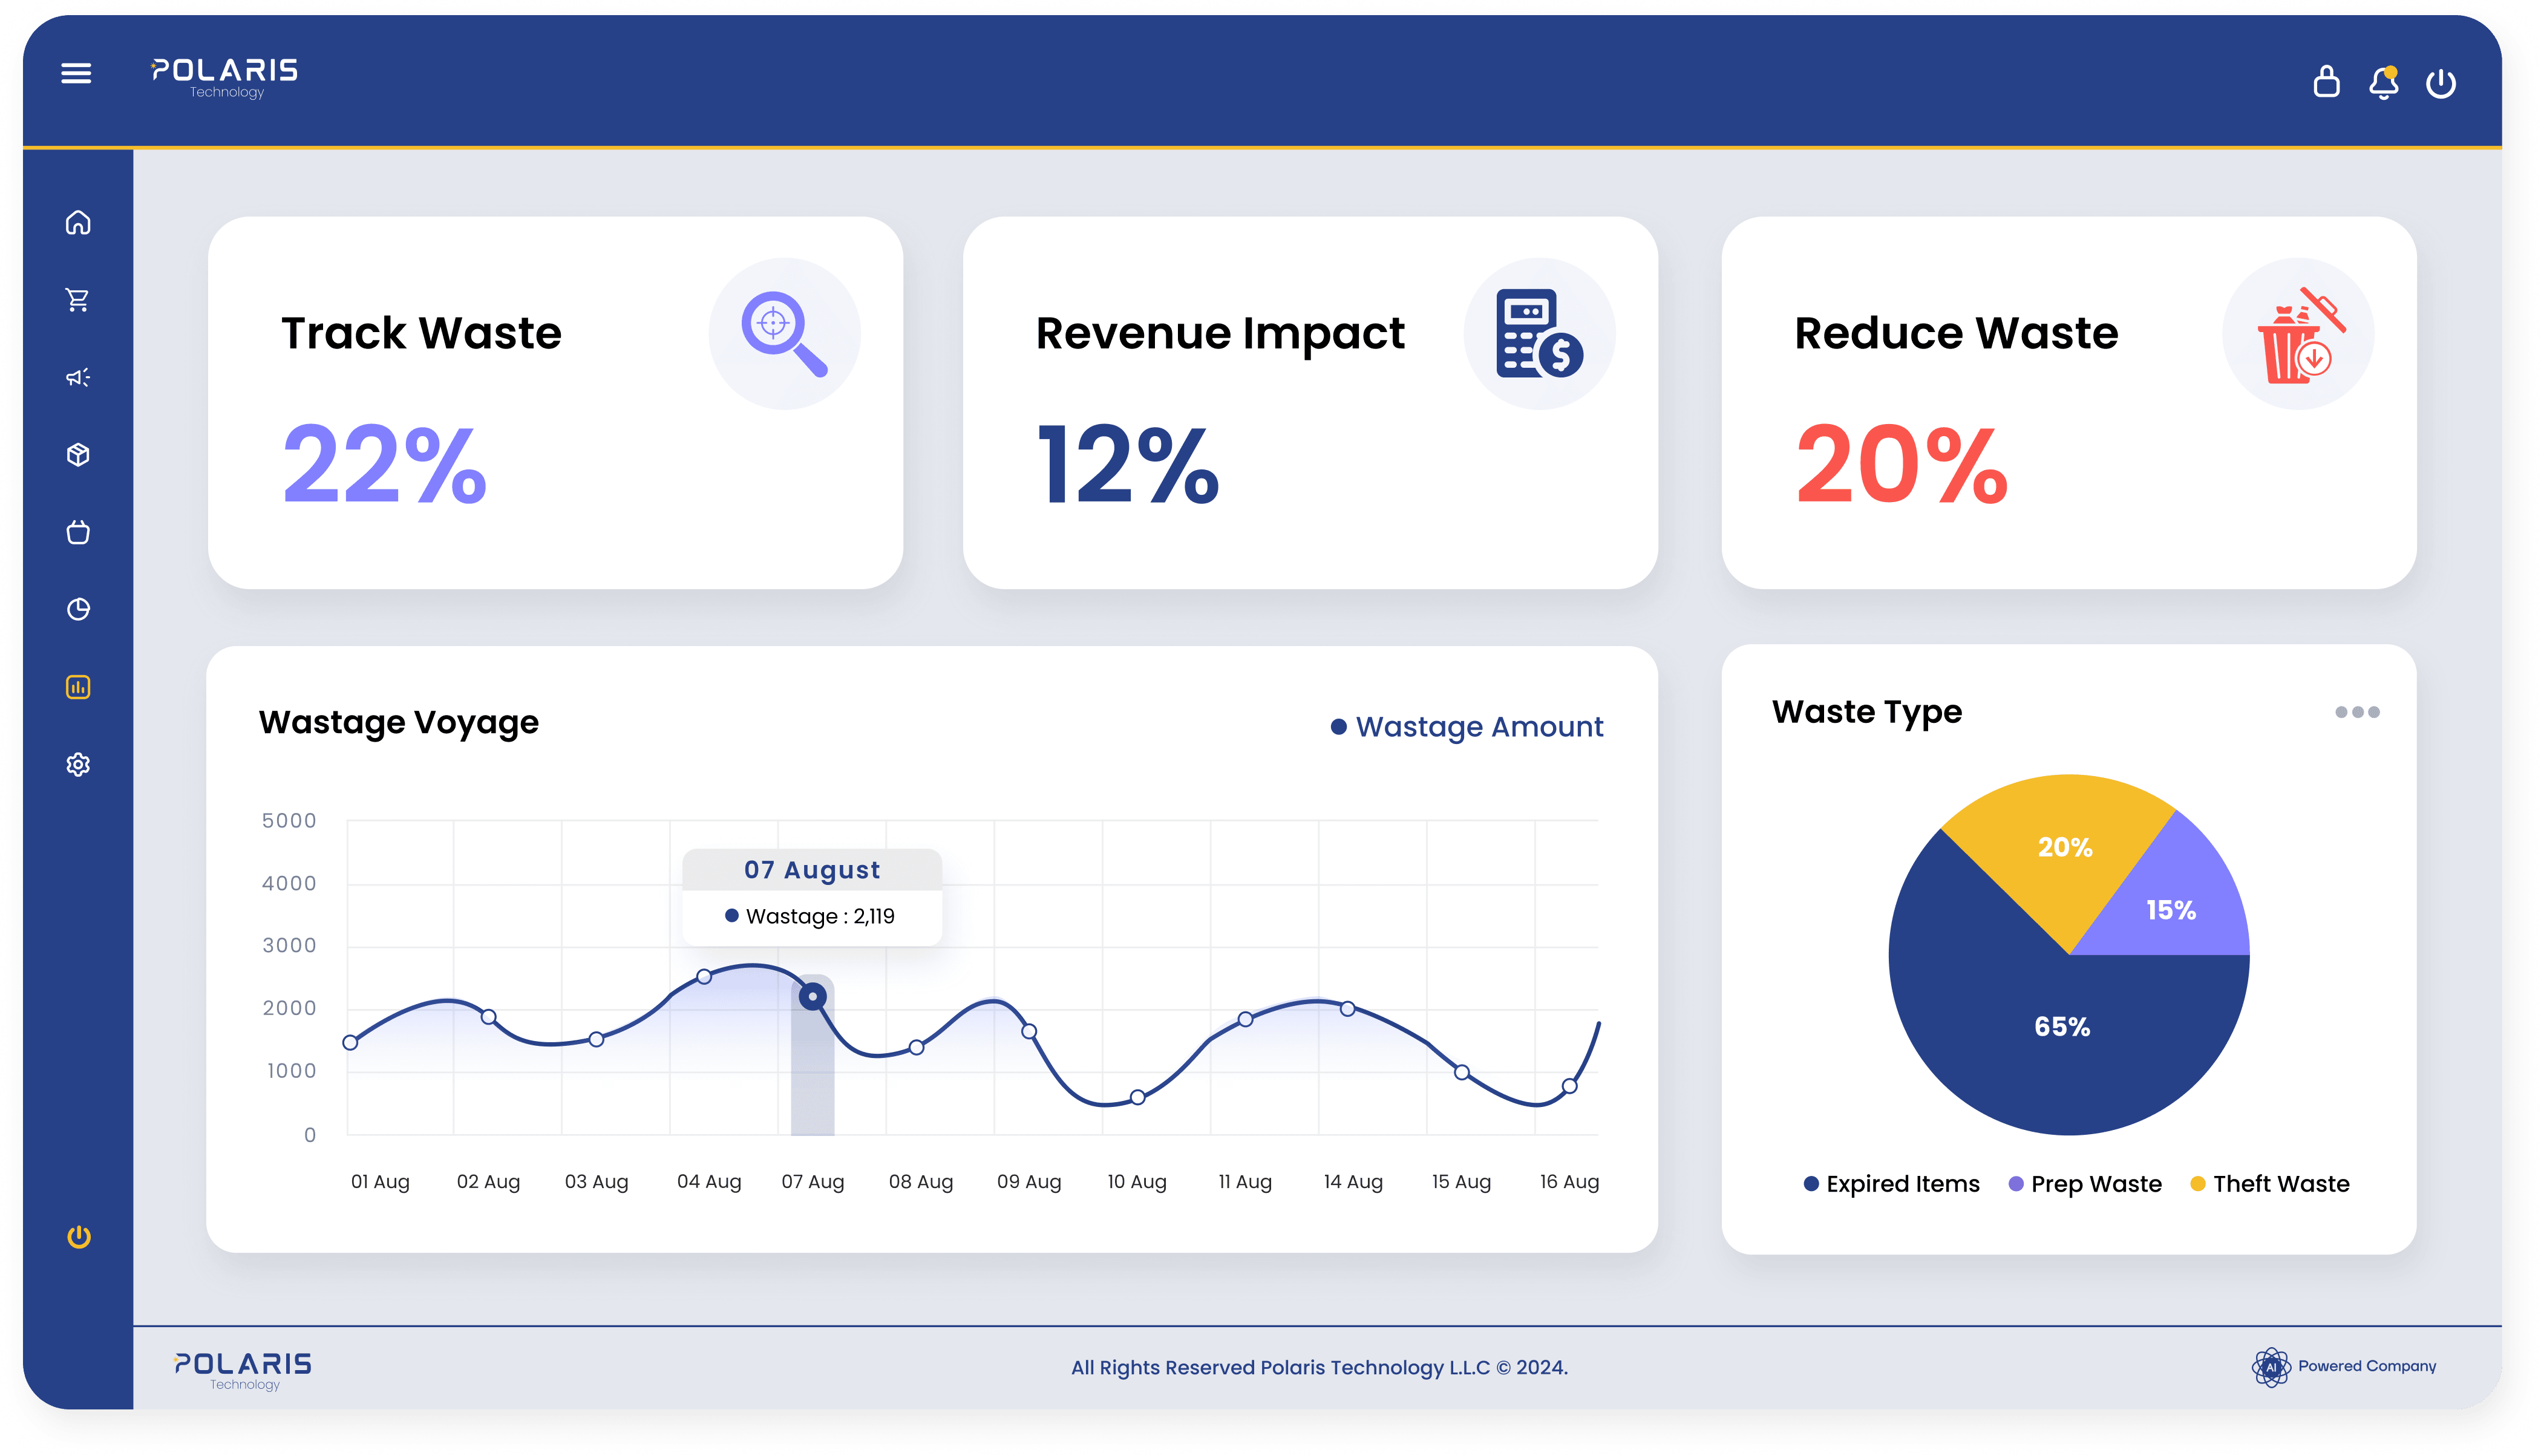Open the notifications bell
This screenshot has height=1456, width=2541.
(x=2383, y=83)
